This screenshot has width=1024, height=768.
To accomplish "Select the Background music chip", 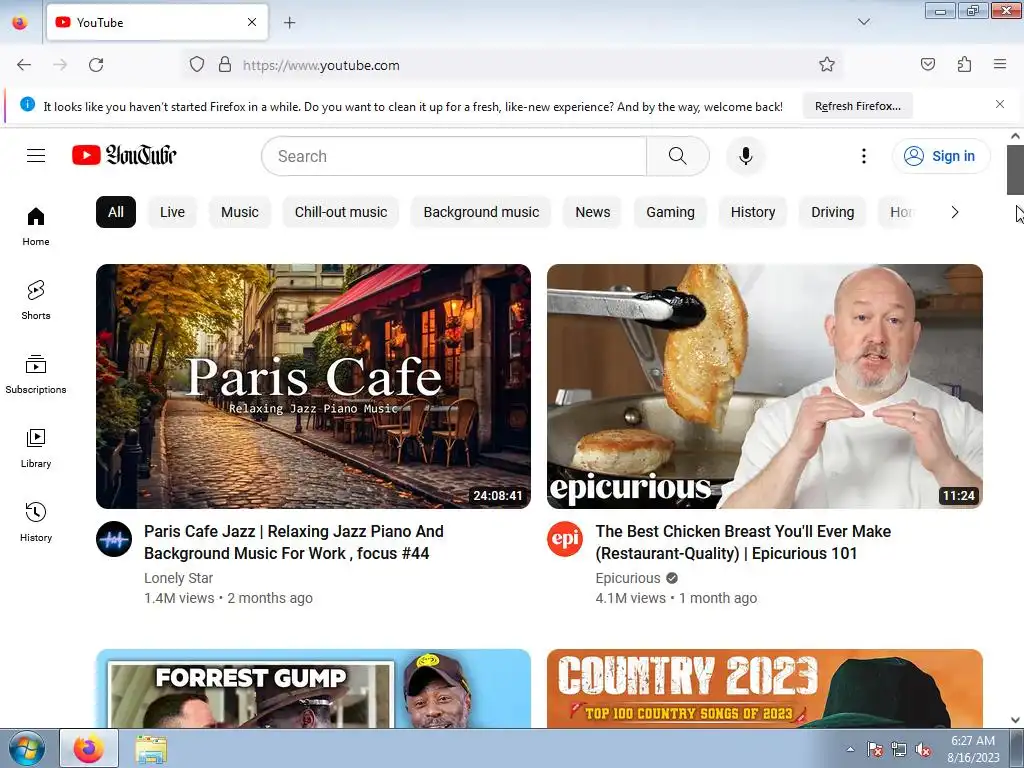I will (481, 212).
